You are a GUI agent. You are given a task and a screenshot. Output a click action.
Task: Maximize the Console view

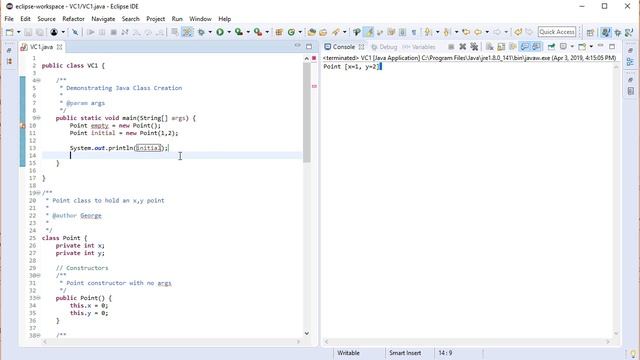tap(612, 47)
